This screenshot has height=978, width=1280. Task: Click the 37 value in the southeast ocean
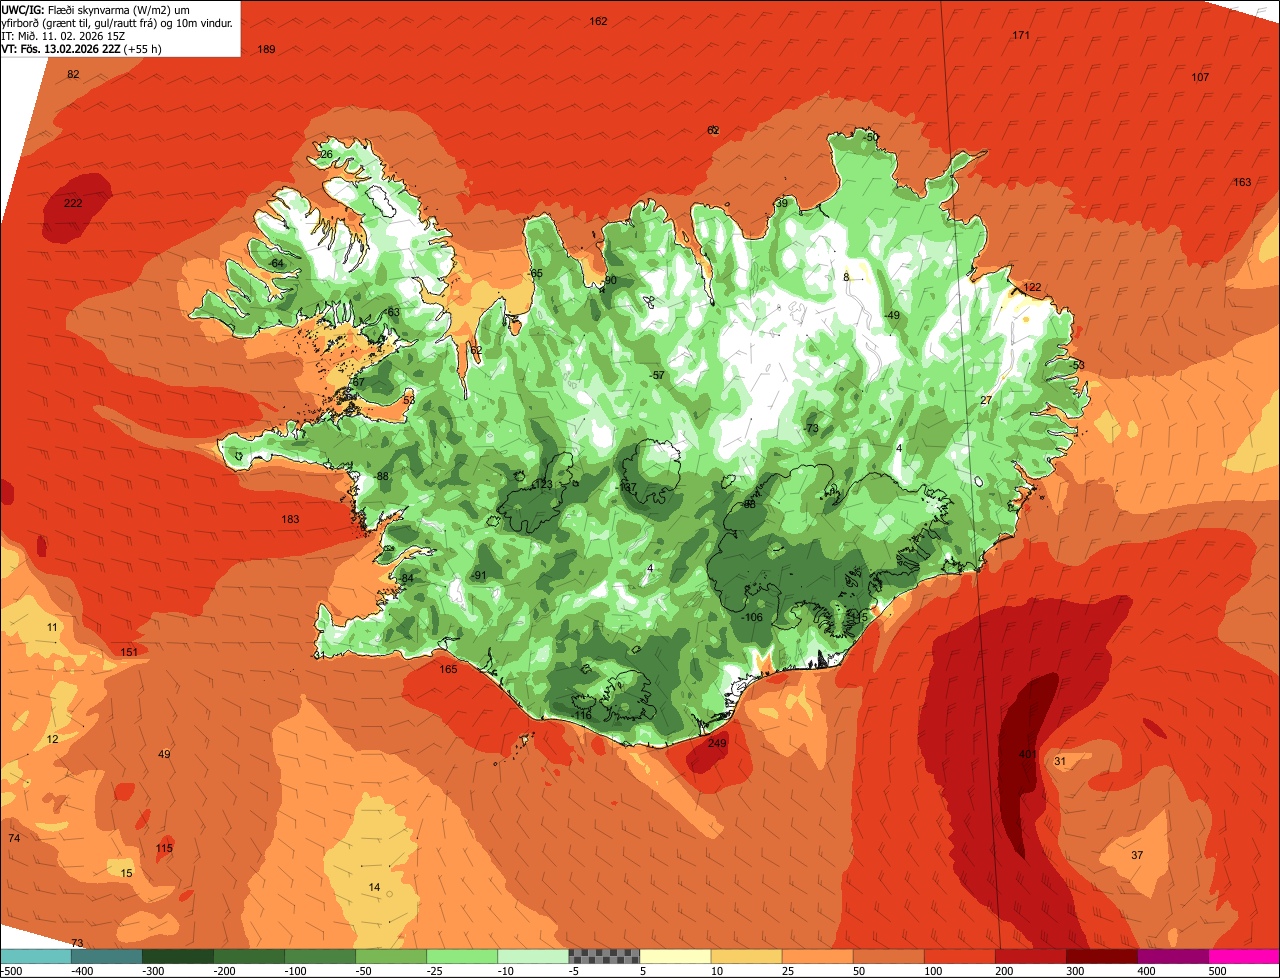[x=1137, y=855]
